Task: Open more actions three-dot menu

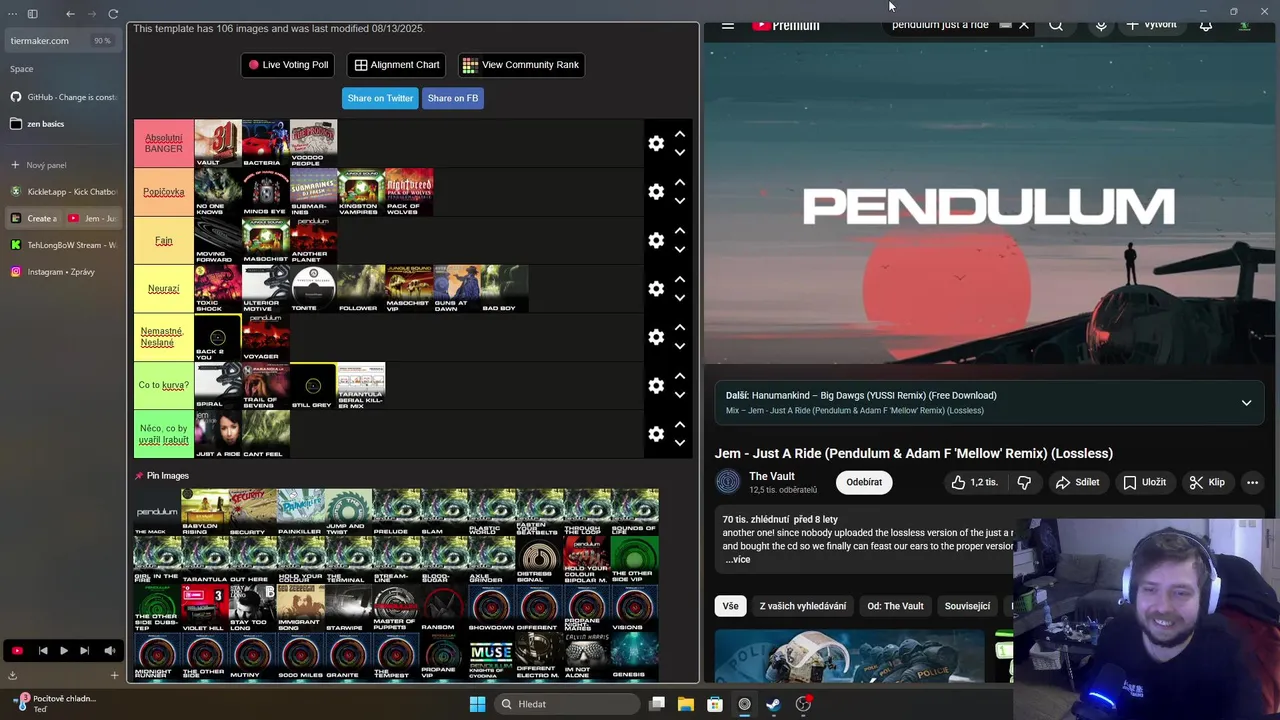Action: click(x=1252, y=482)
